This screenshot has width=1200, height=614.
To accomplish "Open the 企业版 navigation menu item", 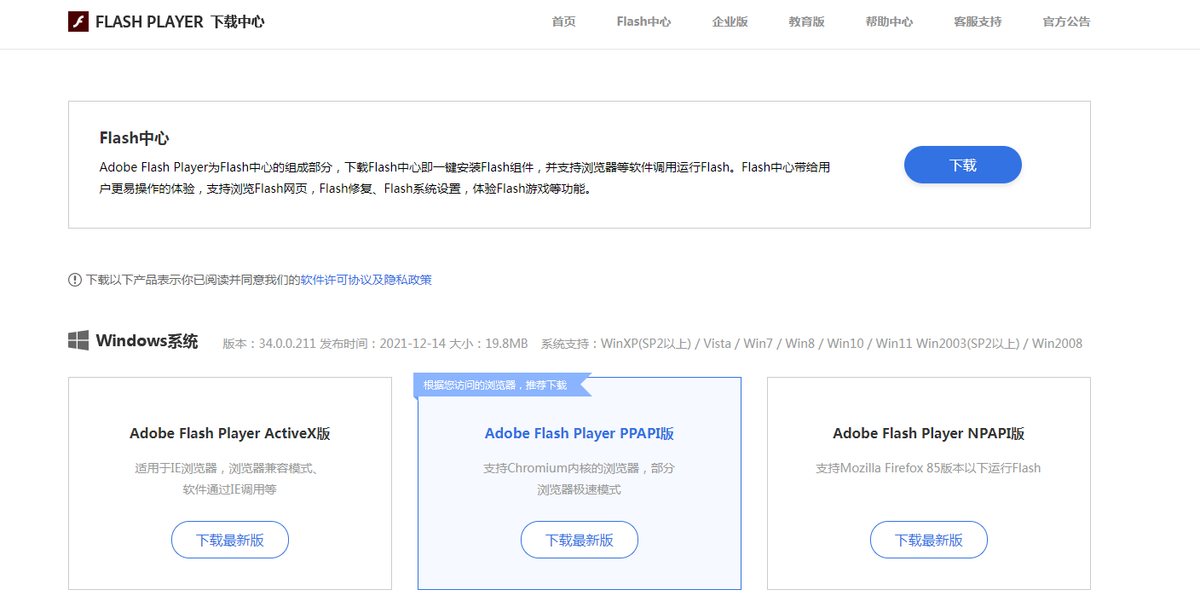I will coord(729,20).
